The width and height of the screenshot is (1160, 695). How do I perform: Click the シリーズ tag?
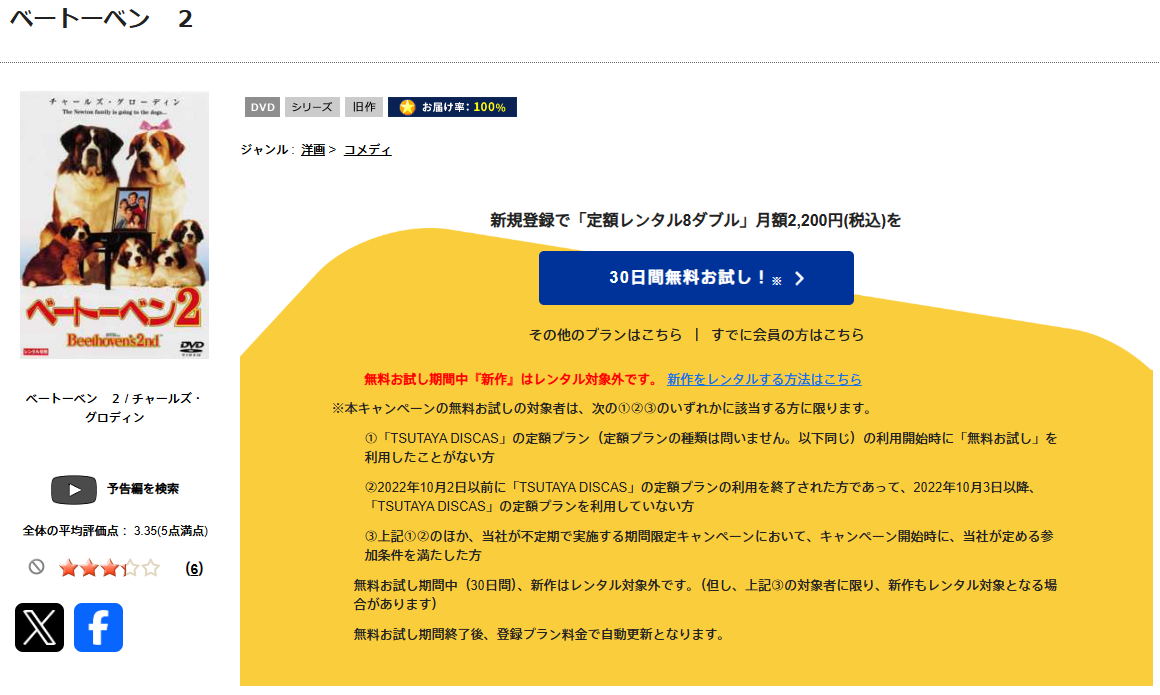(x=312, y=107)
